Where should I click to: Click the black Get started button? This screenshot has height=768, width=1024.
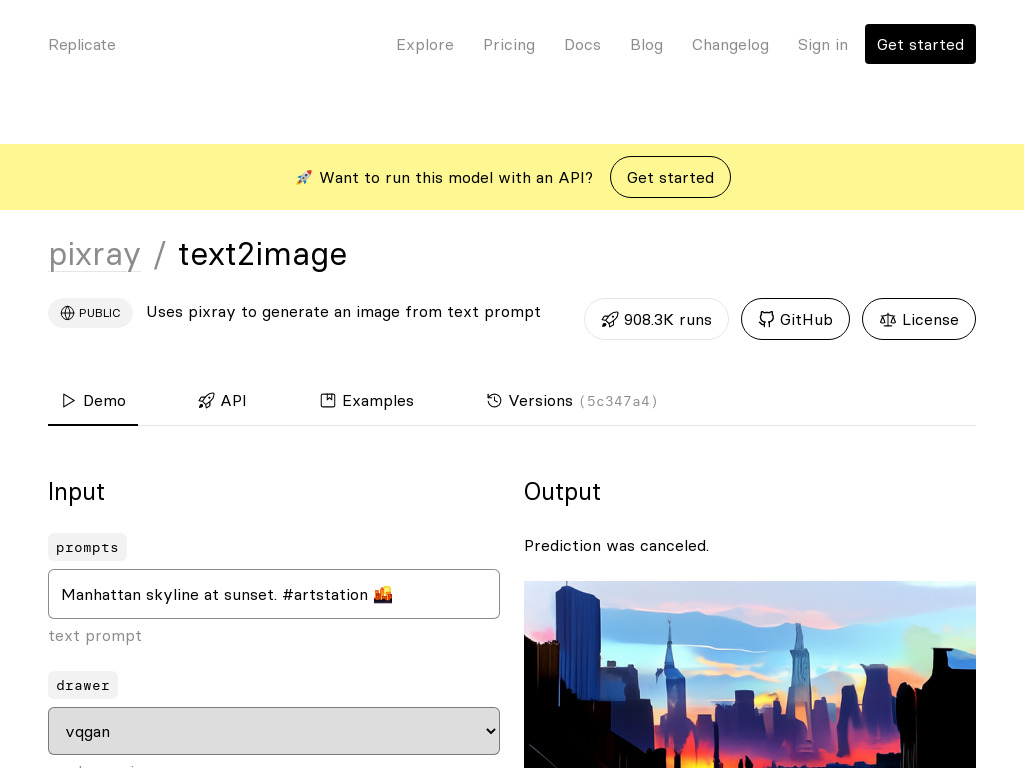pos(920,44)
